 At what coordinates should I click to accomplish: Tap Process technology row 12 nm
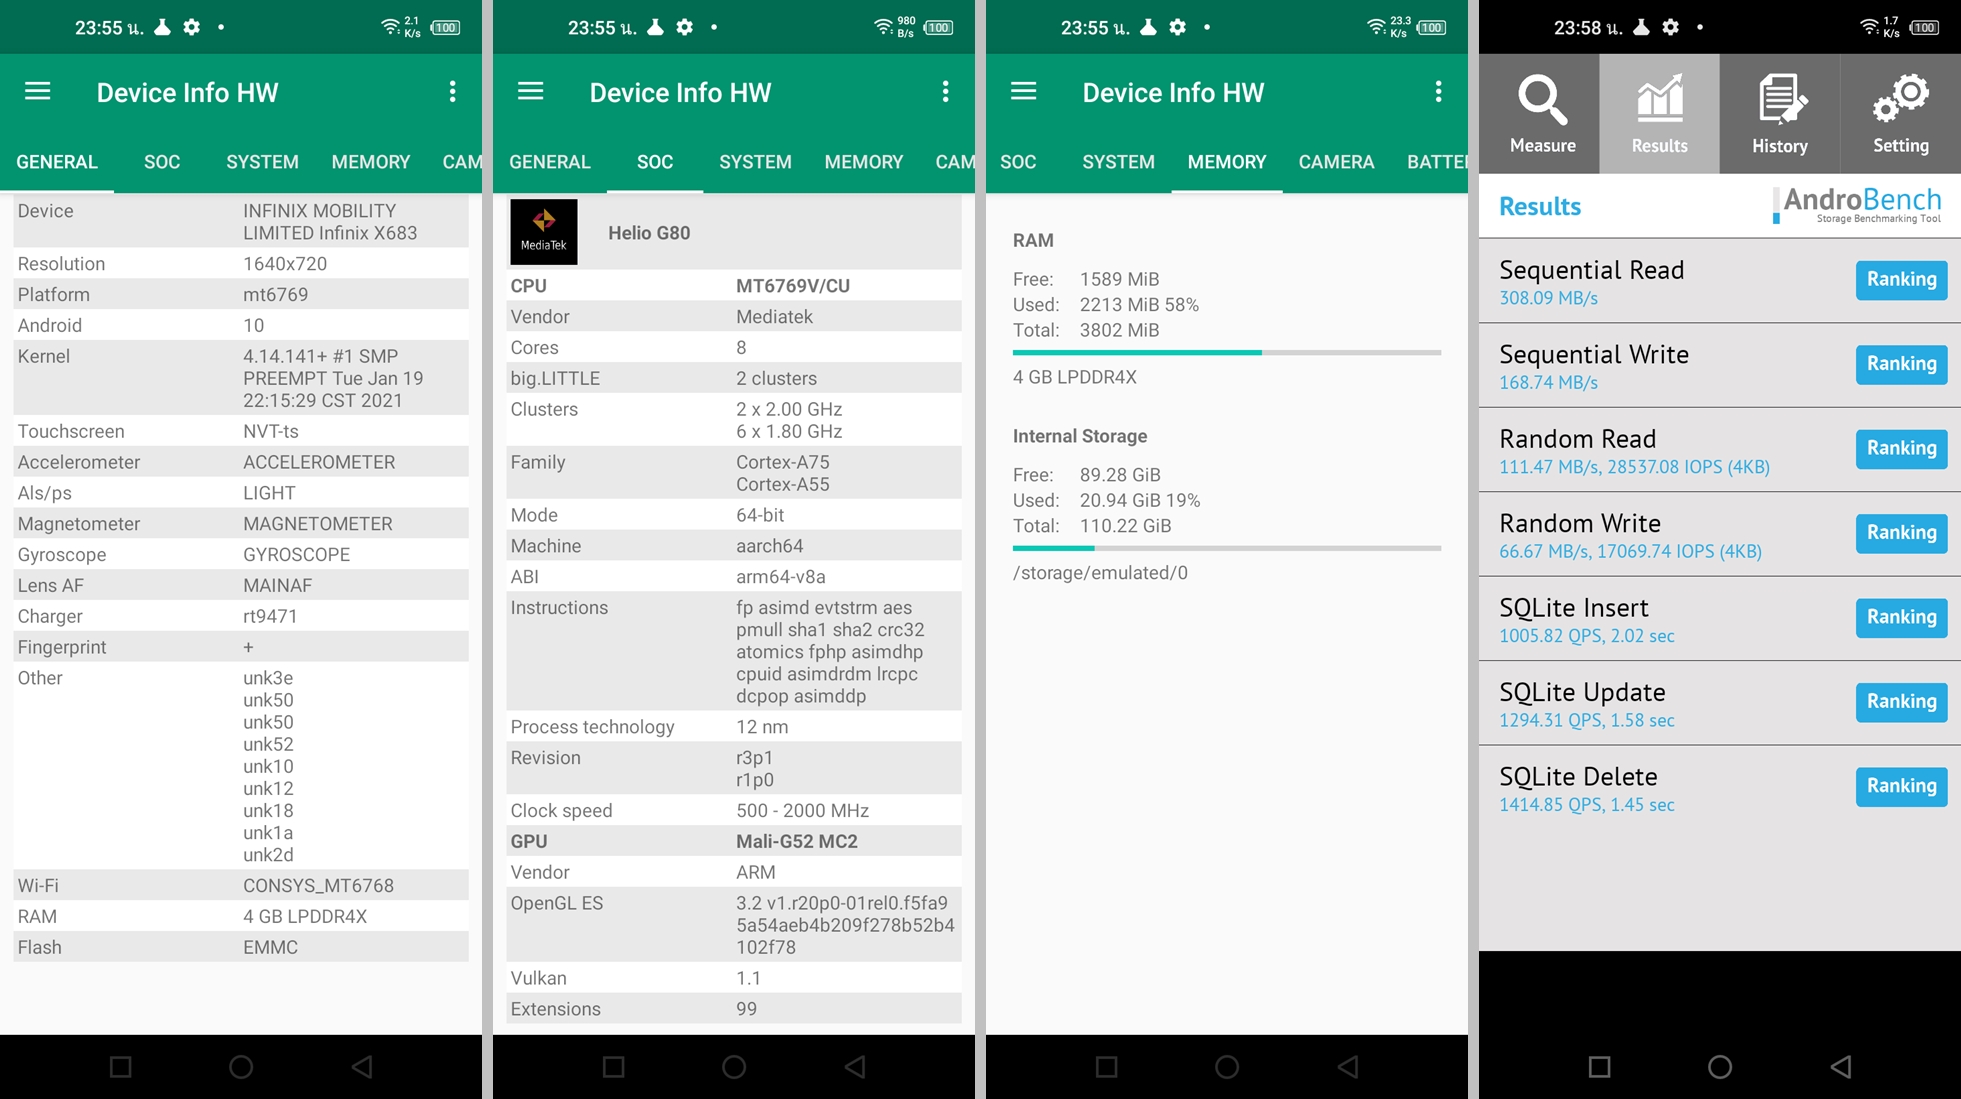tap(734, 727)
